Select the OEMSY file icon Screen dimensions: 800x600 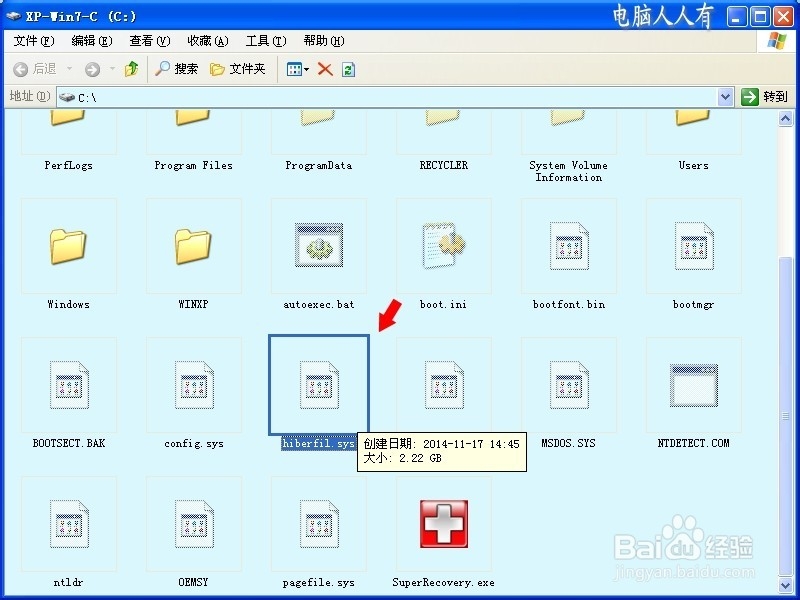click(194, 524)
